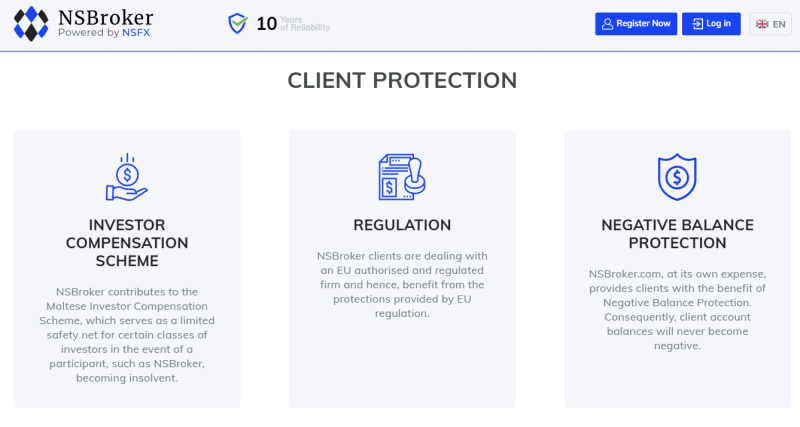The image size is (800, 427).
Task: Click the document stamp regulation icon
Action: [402, 177]
